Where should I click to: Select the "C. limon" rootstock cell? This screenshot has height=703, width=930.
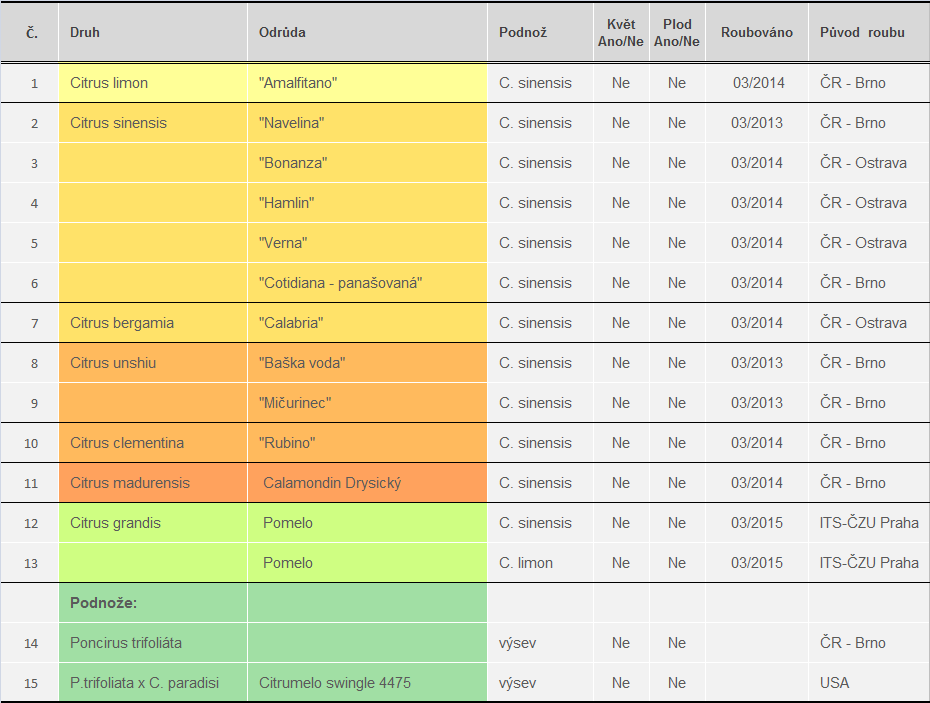(526, 563)
